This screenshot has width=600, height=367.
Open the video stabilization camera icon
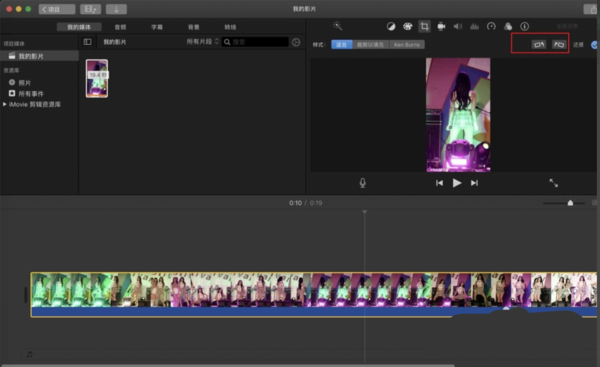tap(441, 26)
